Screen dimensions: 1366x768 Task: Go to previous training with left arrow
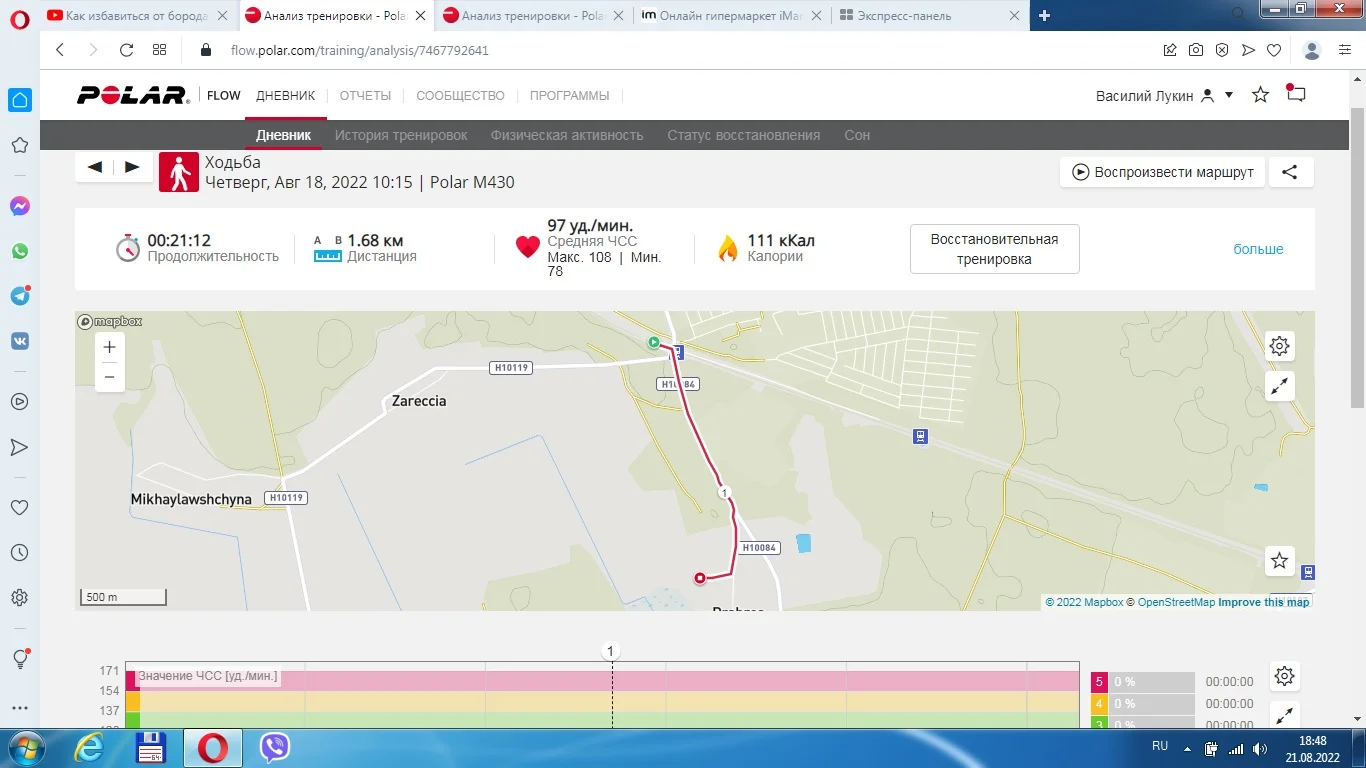click(95, 167)
